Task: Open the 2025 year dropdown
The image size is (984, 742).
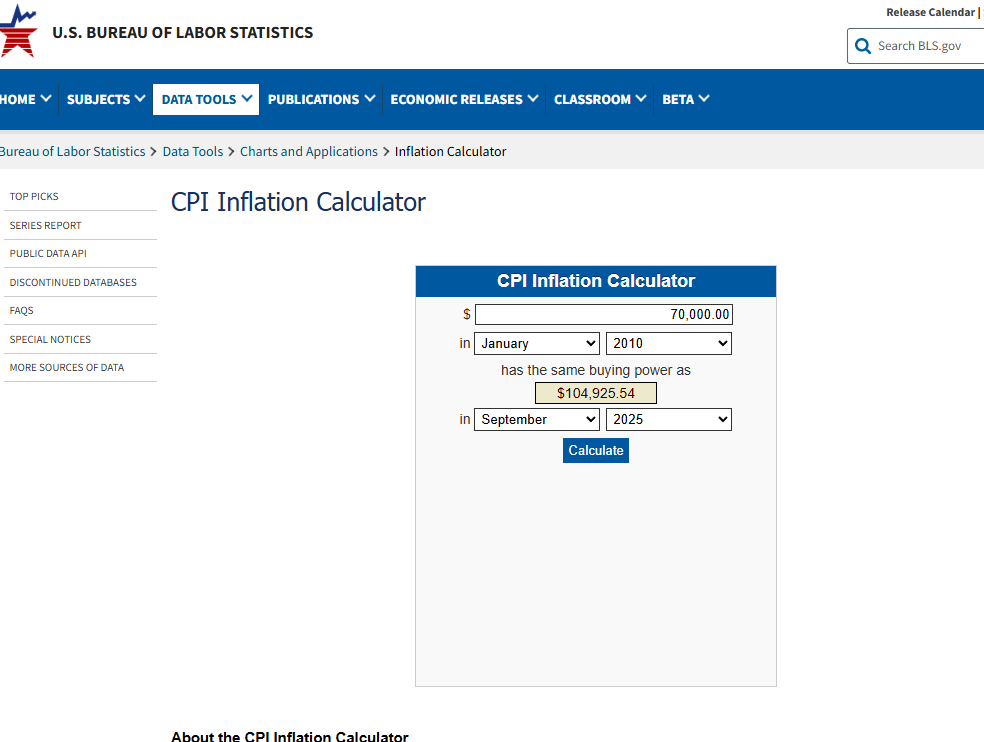Action: (669, 419)
